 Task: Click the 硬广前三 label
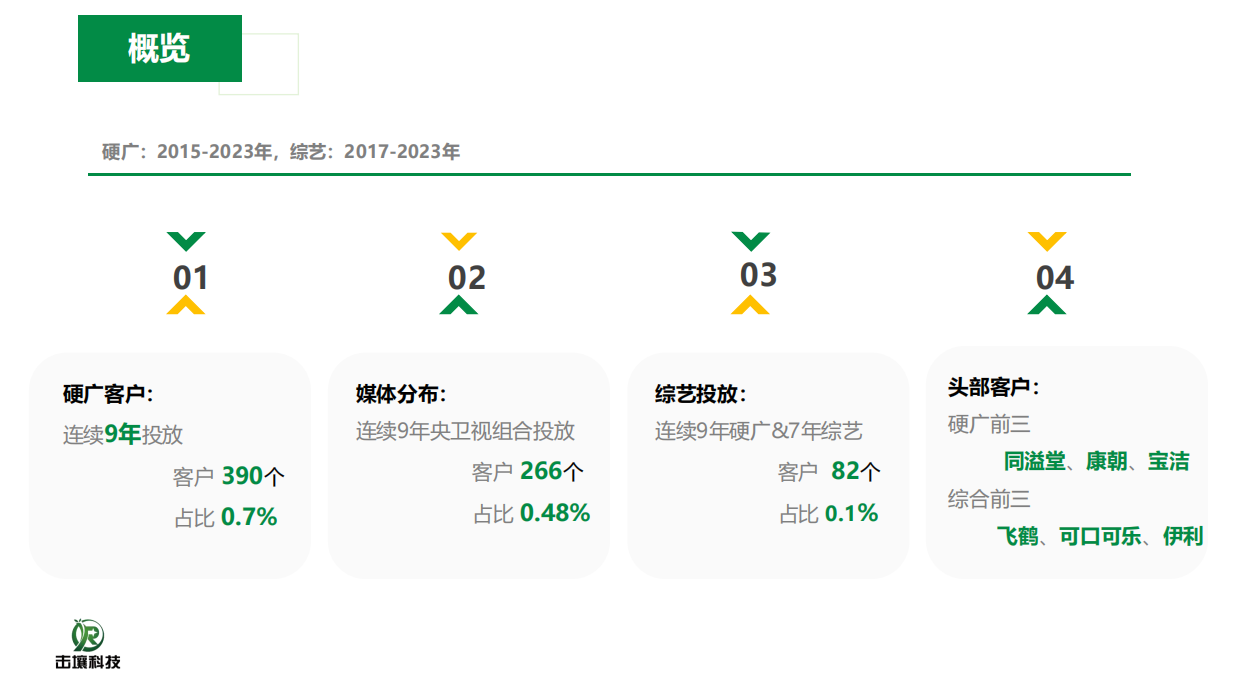click(x=989, y=425)
